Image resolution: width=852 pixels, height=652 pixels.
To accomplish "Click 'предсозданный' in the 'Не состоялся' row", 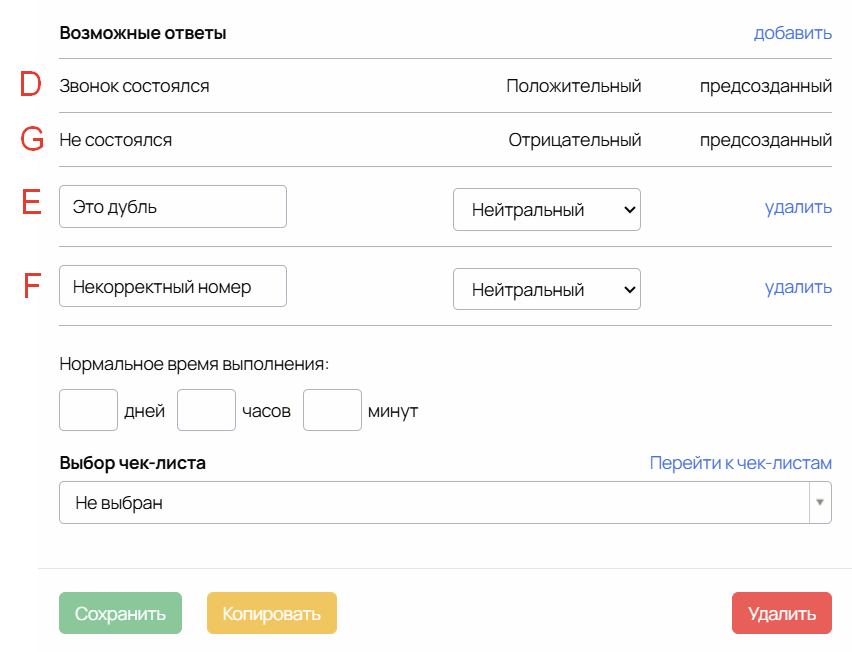I will point(766,141).
